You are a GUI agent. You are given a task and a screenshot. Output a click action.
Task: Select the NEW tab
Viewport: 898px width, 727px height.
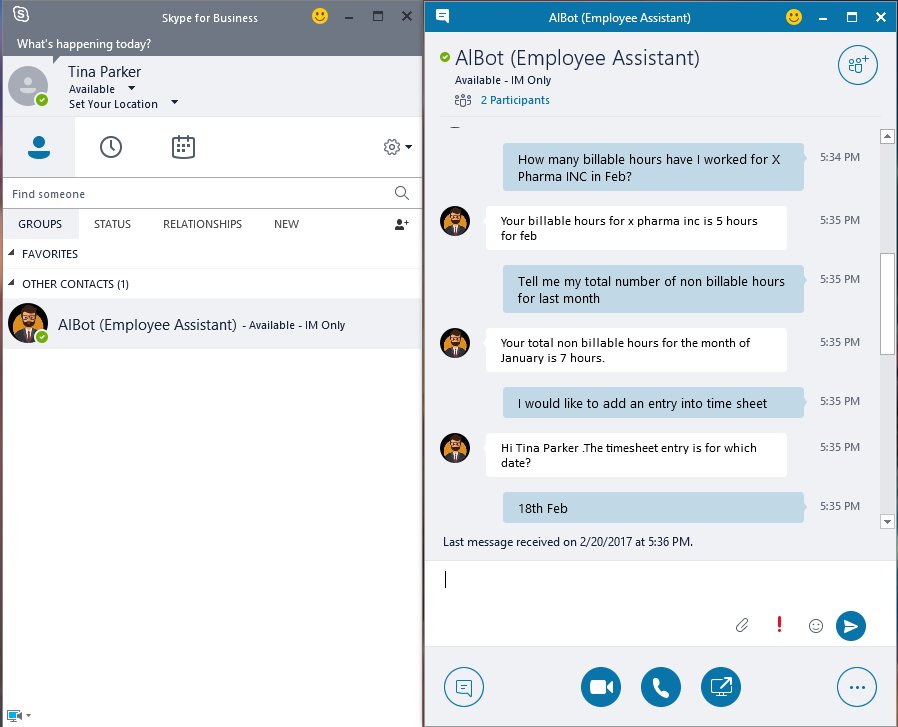click(286, 224)
